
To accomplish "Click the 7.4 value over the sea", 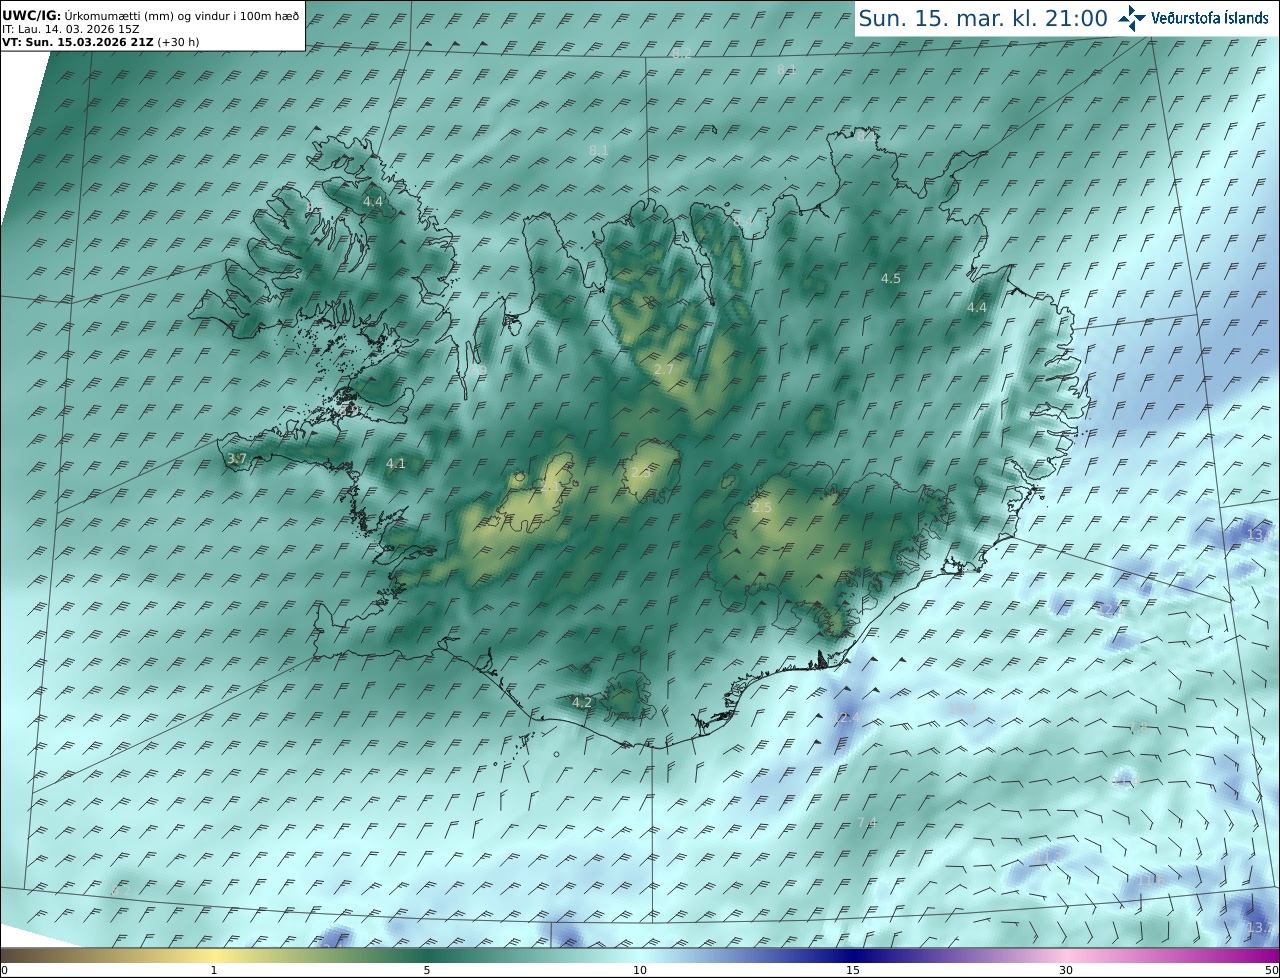I will point(867,823).
